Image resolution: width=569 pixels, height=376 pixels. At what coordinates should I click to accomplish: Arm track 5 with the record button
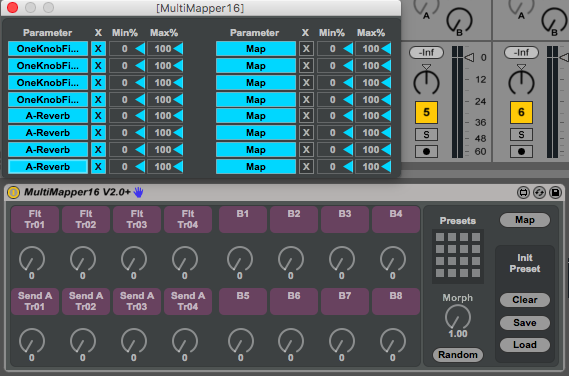coord(426,151)
